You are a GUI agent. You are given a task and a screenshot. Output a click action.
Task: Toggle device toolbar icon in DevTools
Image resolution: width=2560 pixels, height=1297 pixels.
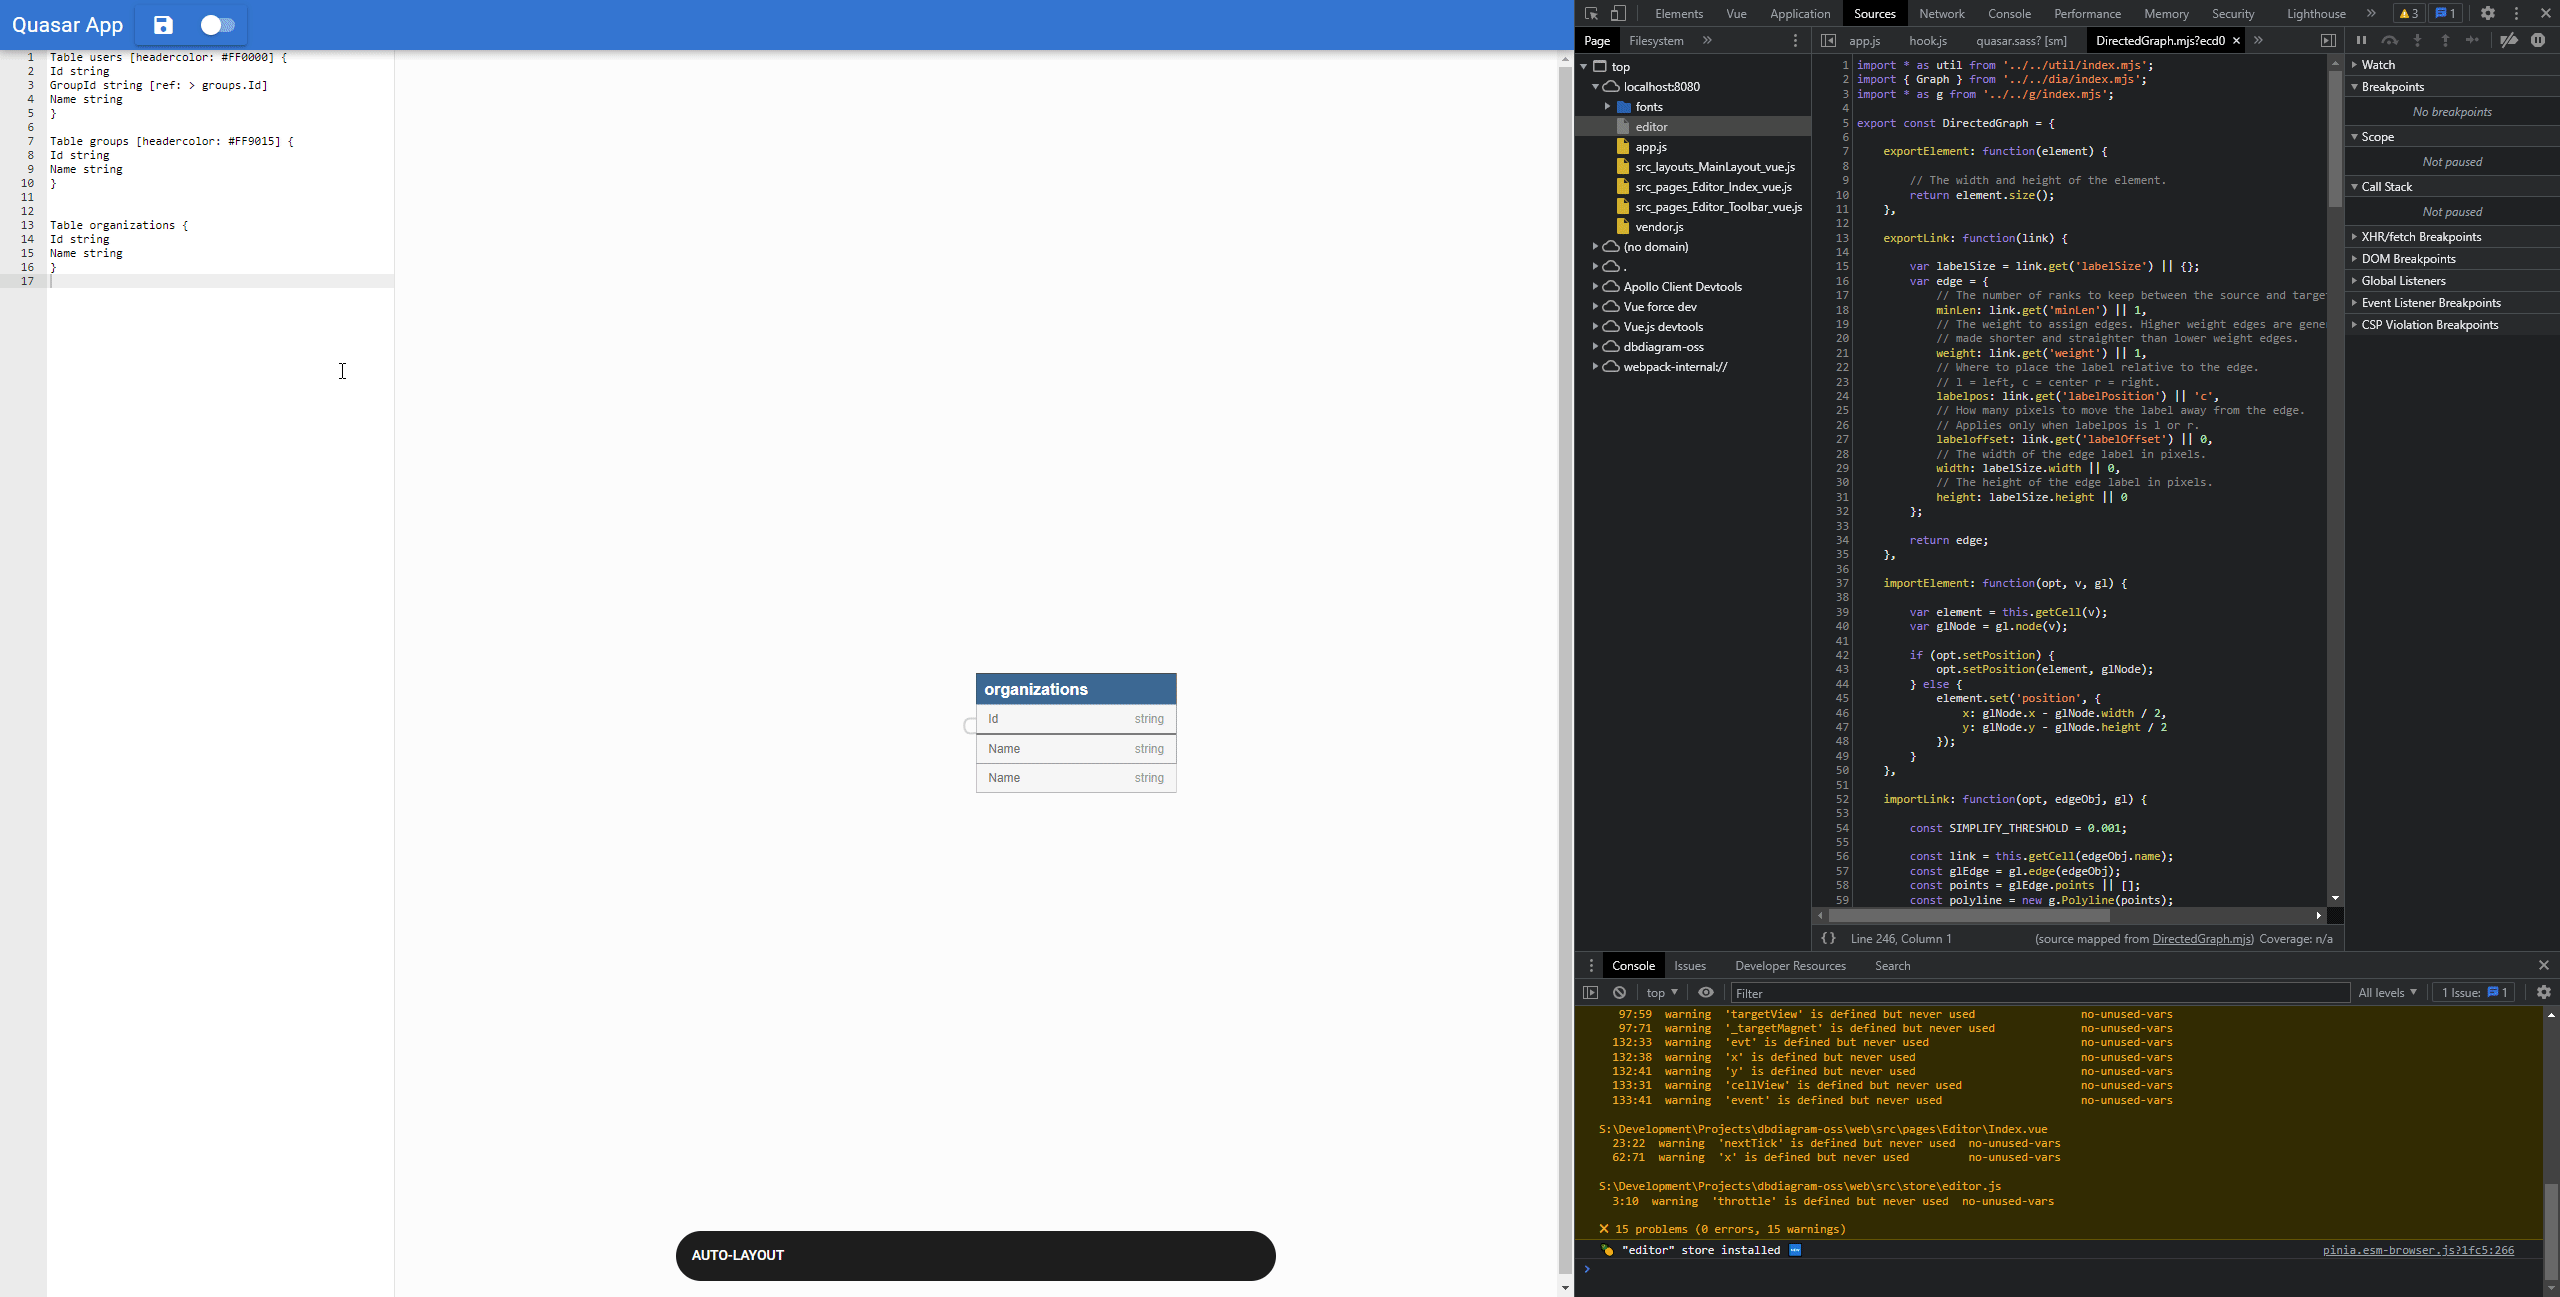(x=1618, y=13)
